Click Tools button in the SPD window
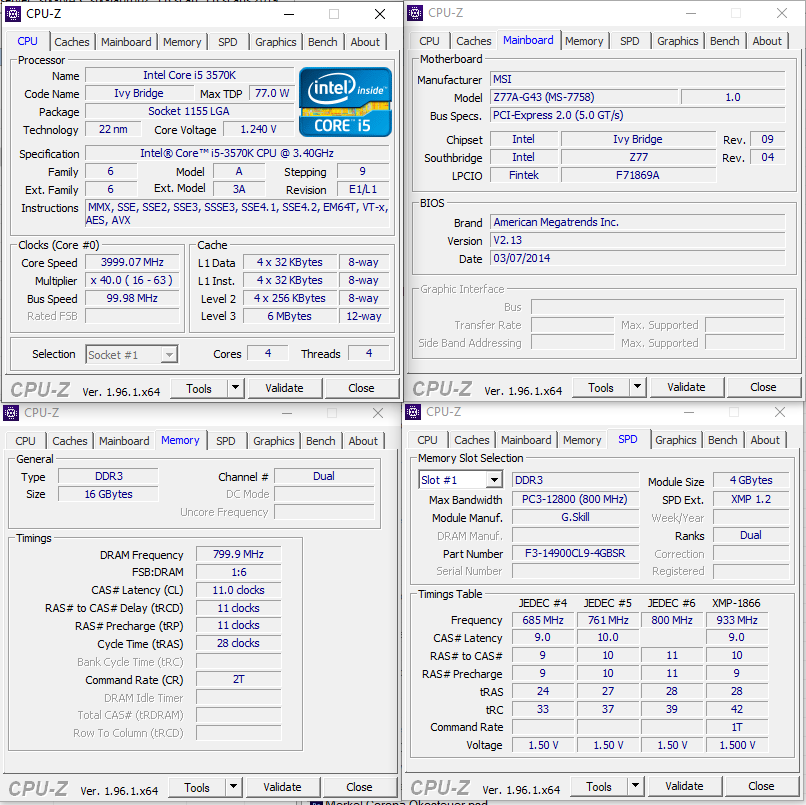 pyautogui.click(x=599, y=786)
